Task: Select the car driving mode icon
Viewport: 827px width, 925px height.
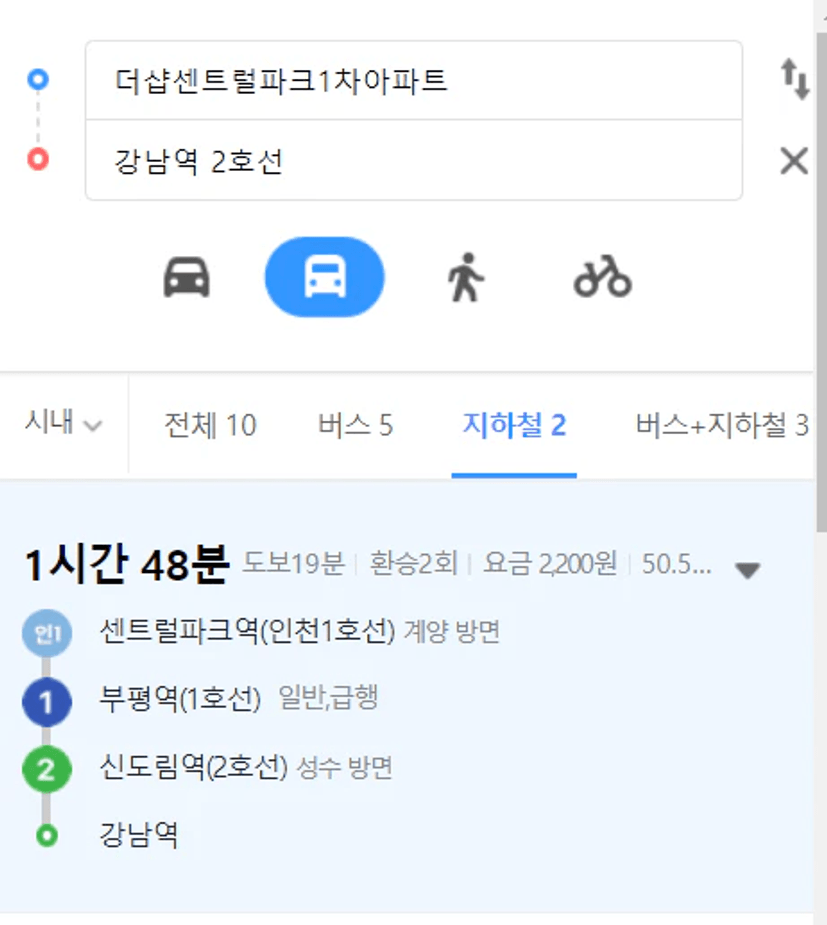Action: (186, 277)
